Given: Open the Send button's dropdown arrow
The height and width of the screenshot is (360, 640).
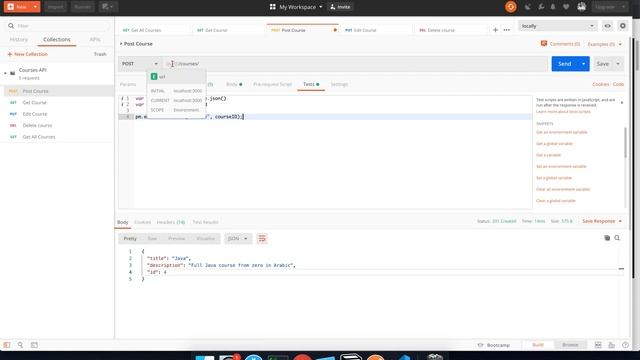Looking at the screenshot, I should (x=584, y=64).
